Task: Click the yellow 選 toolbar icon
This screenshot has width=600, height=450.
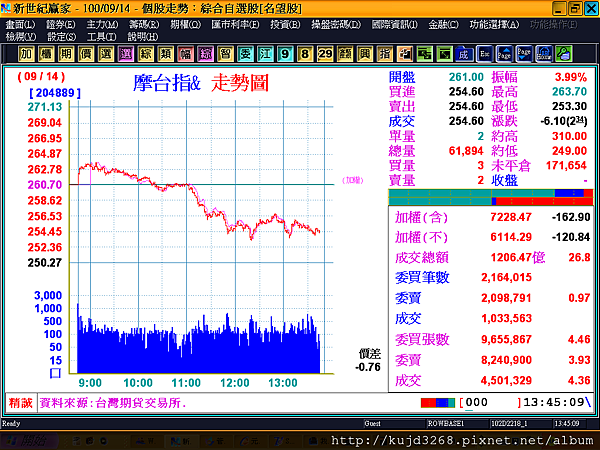Action: coord(106,54)
